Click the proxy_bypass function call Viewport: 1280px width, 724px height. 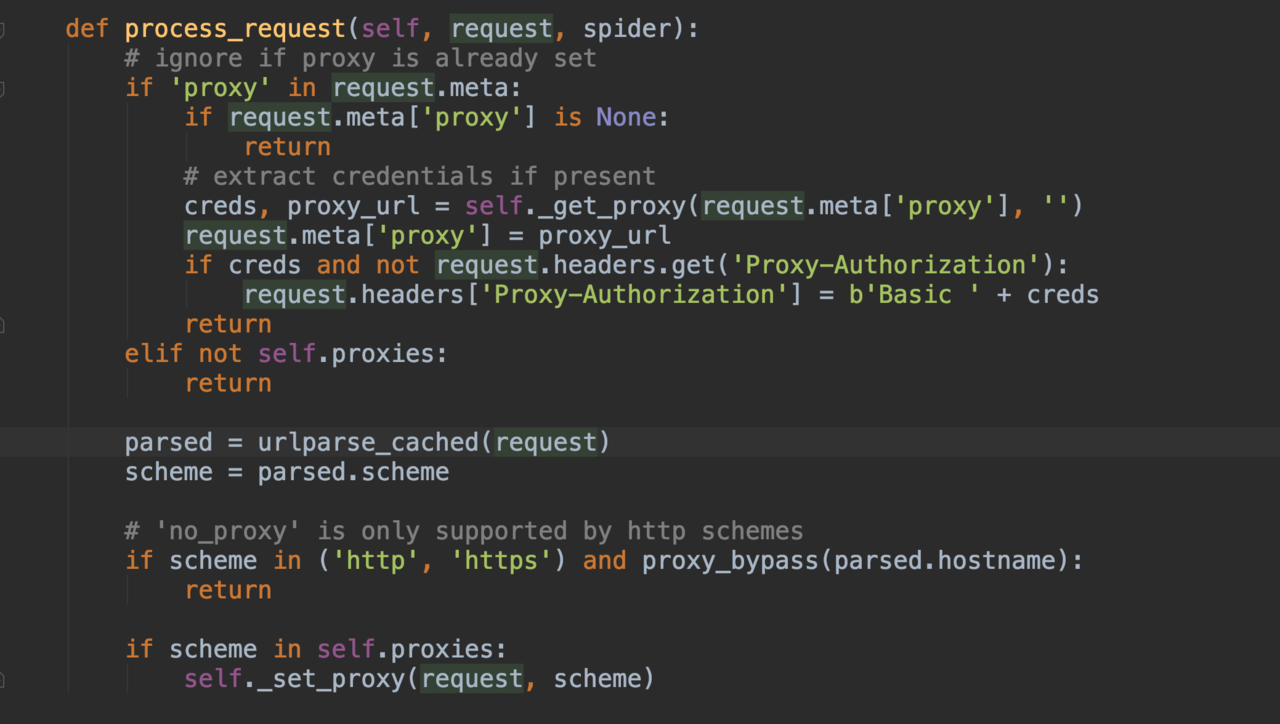[x=729, y=560]
